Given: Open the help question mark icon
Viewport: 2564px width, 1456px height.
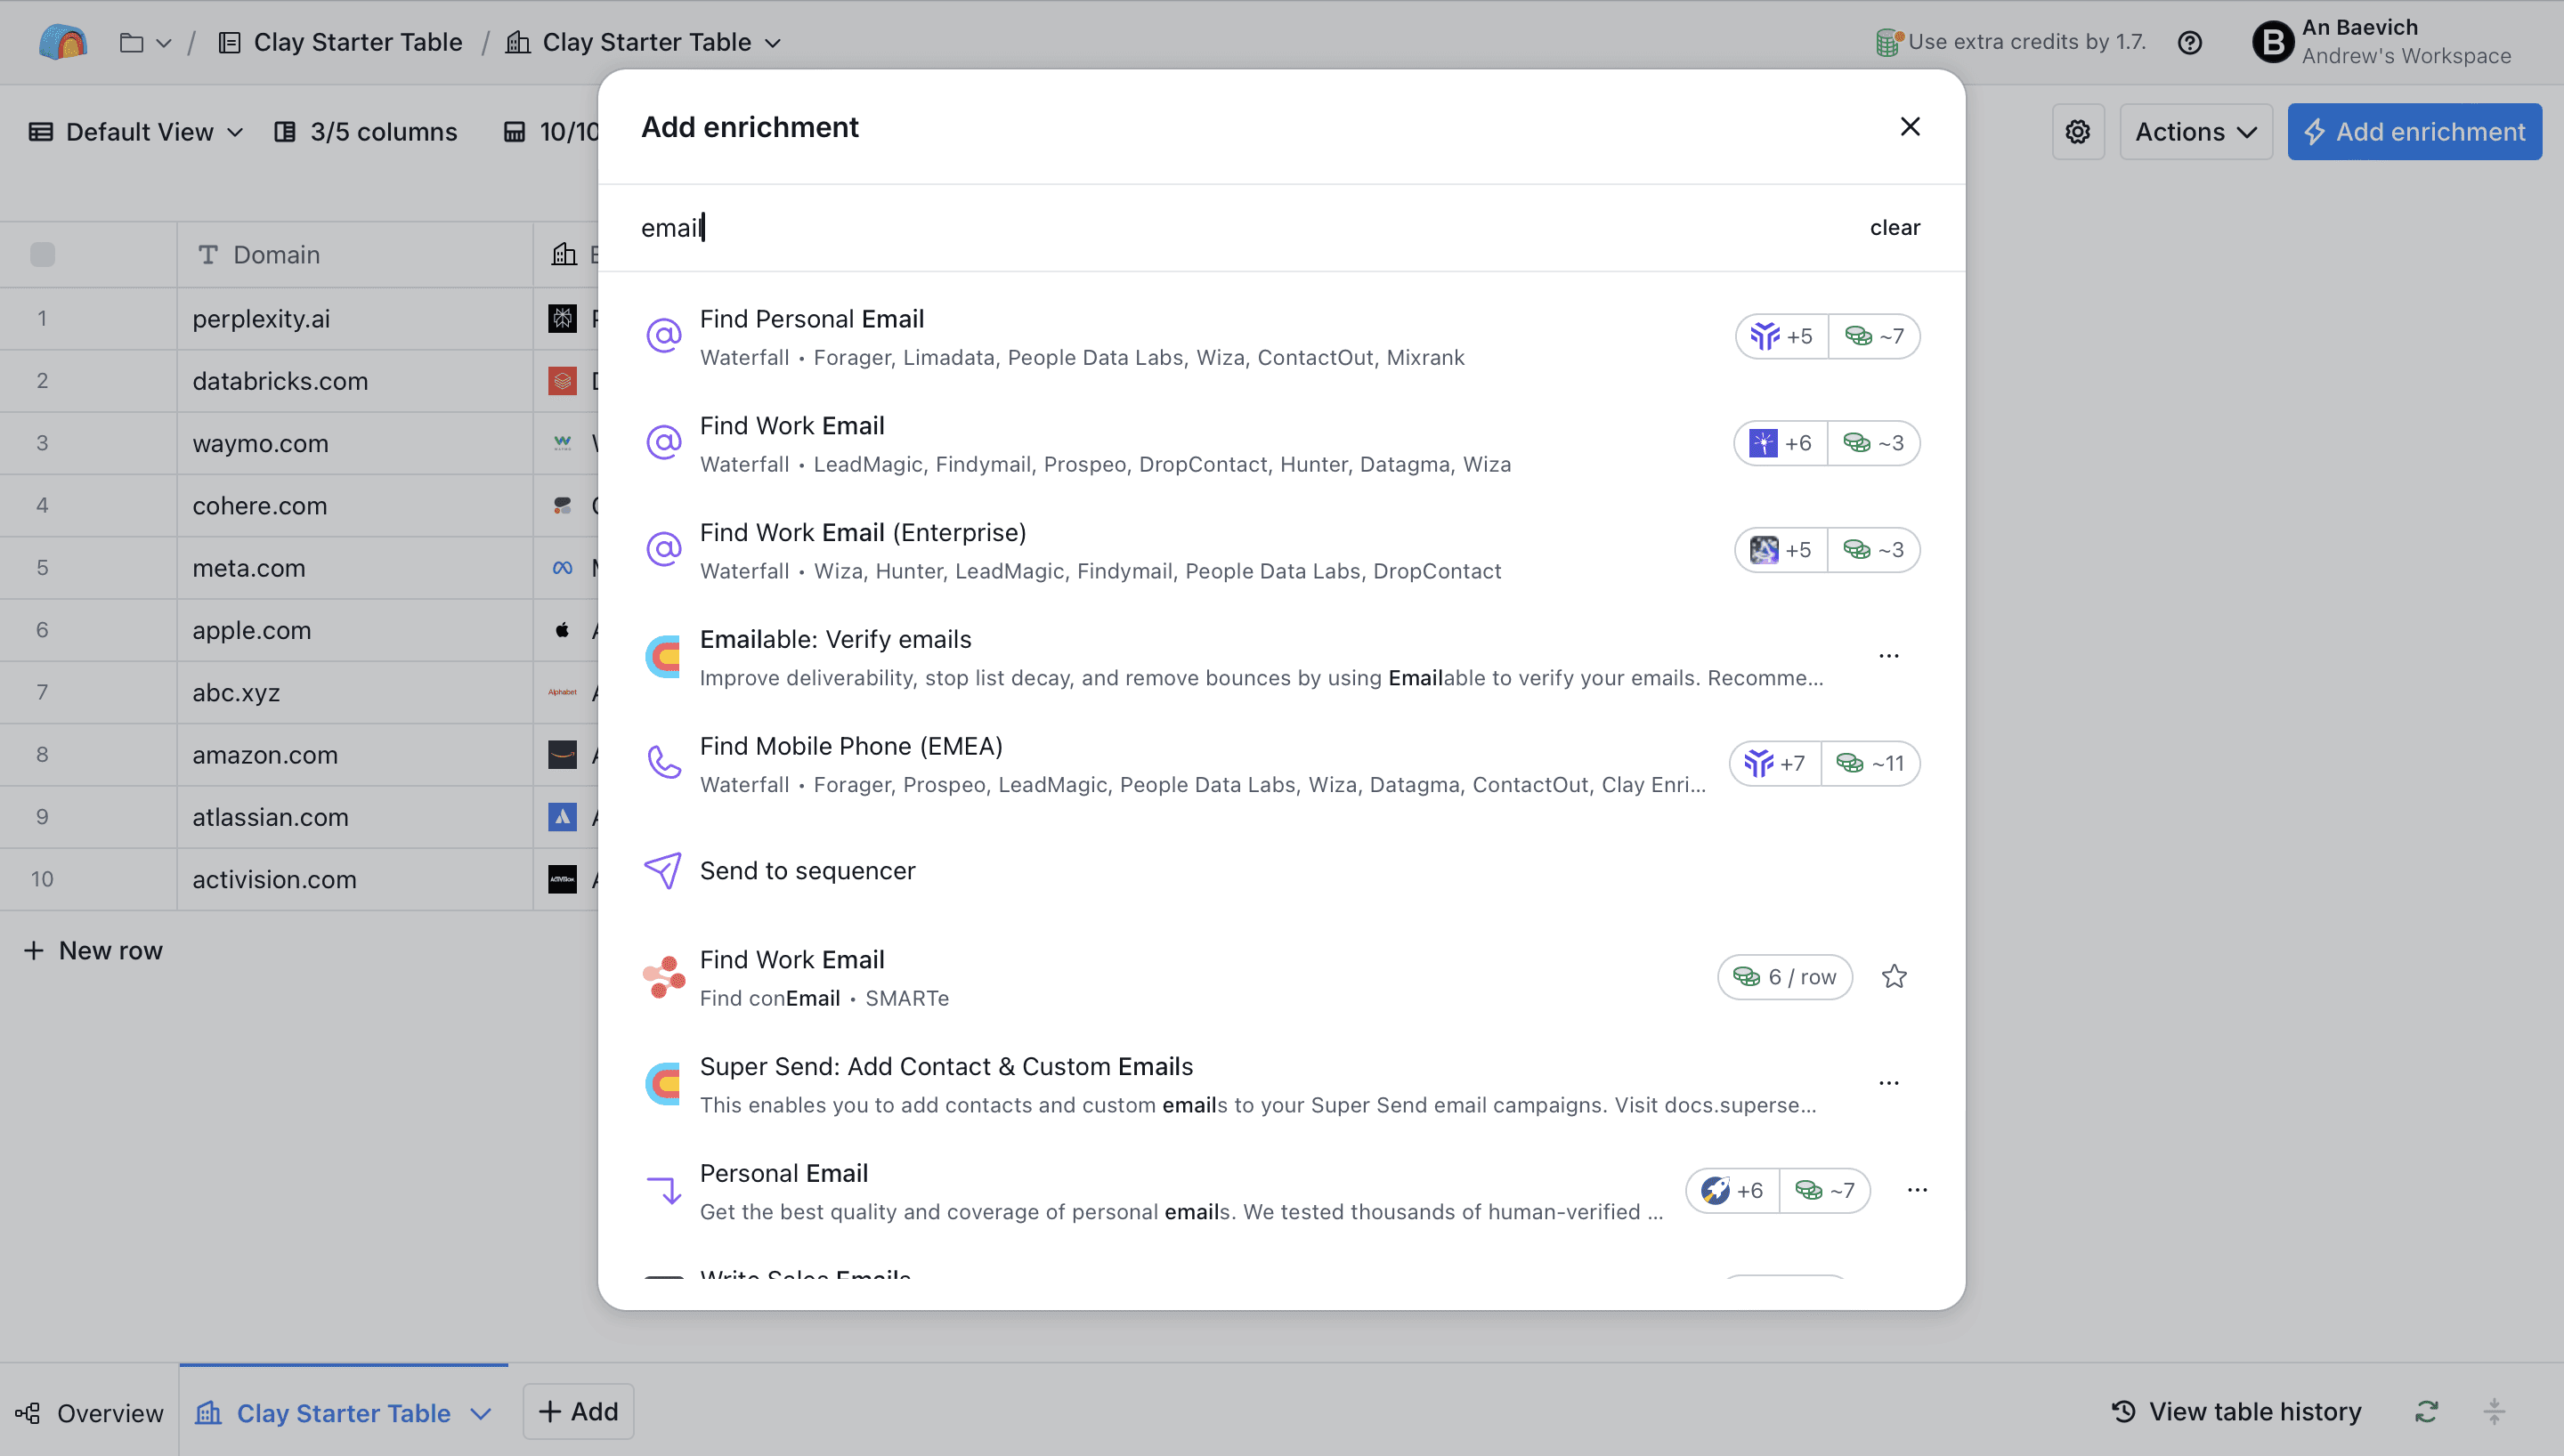Looking at the screenshot, I should [x=2189, y=43].
